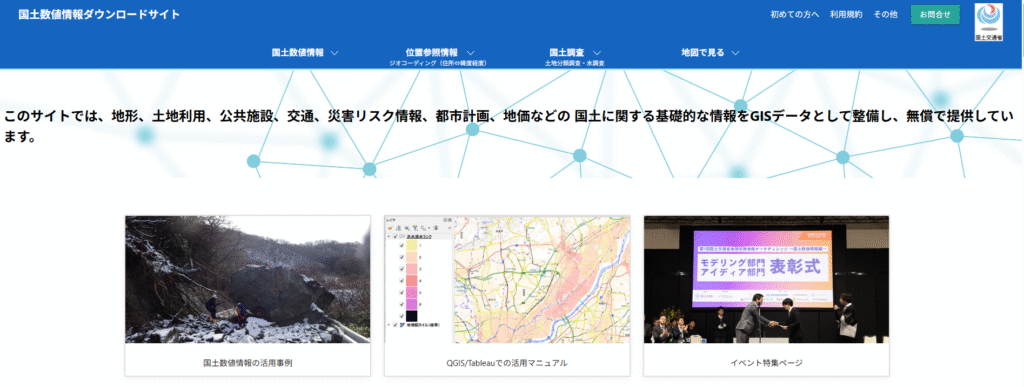Click the 国土交通省 logo icon
This screenshot has width=1024, height=387.
click(988, 22)
